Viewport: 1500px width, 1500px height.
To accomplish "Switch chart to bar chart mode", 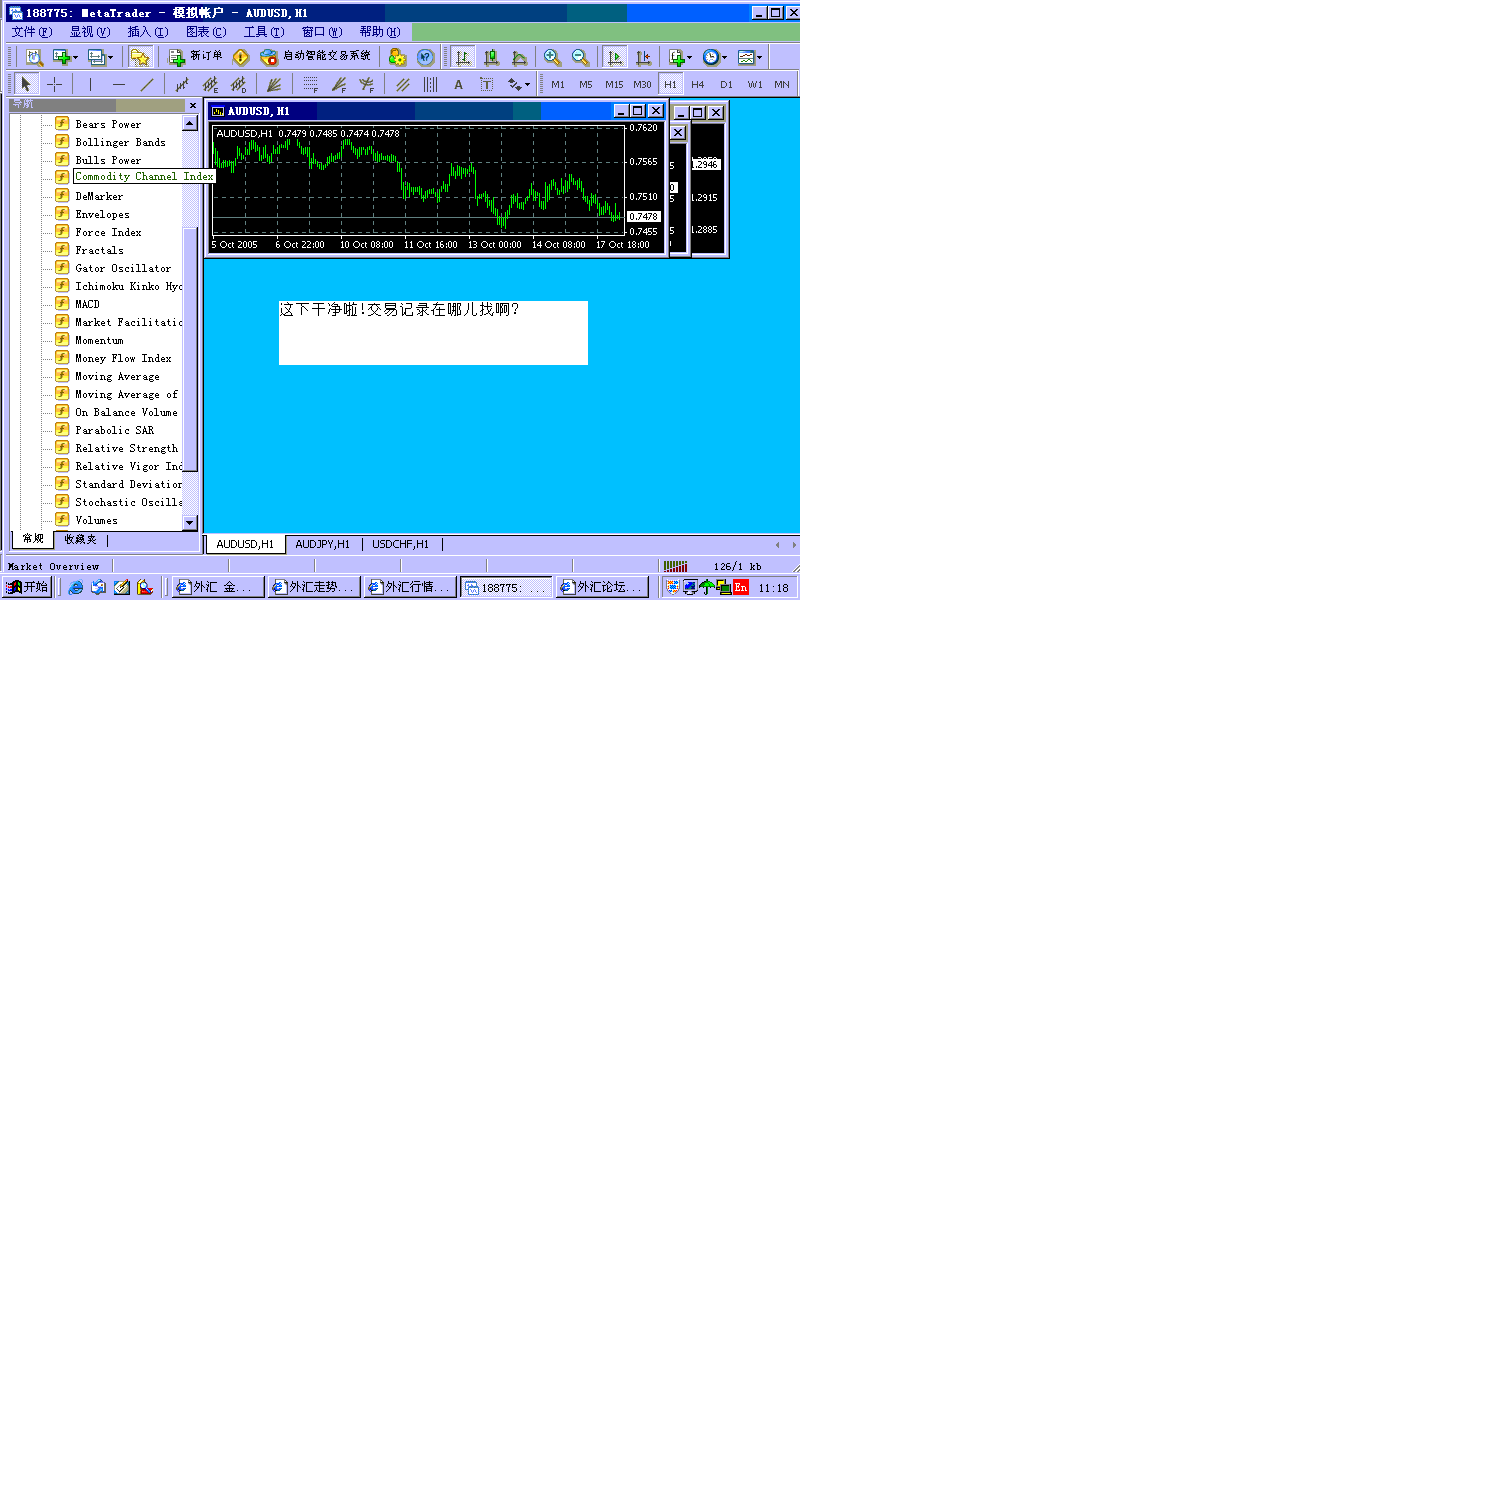I will coord(462,57).
